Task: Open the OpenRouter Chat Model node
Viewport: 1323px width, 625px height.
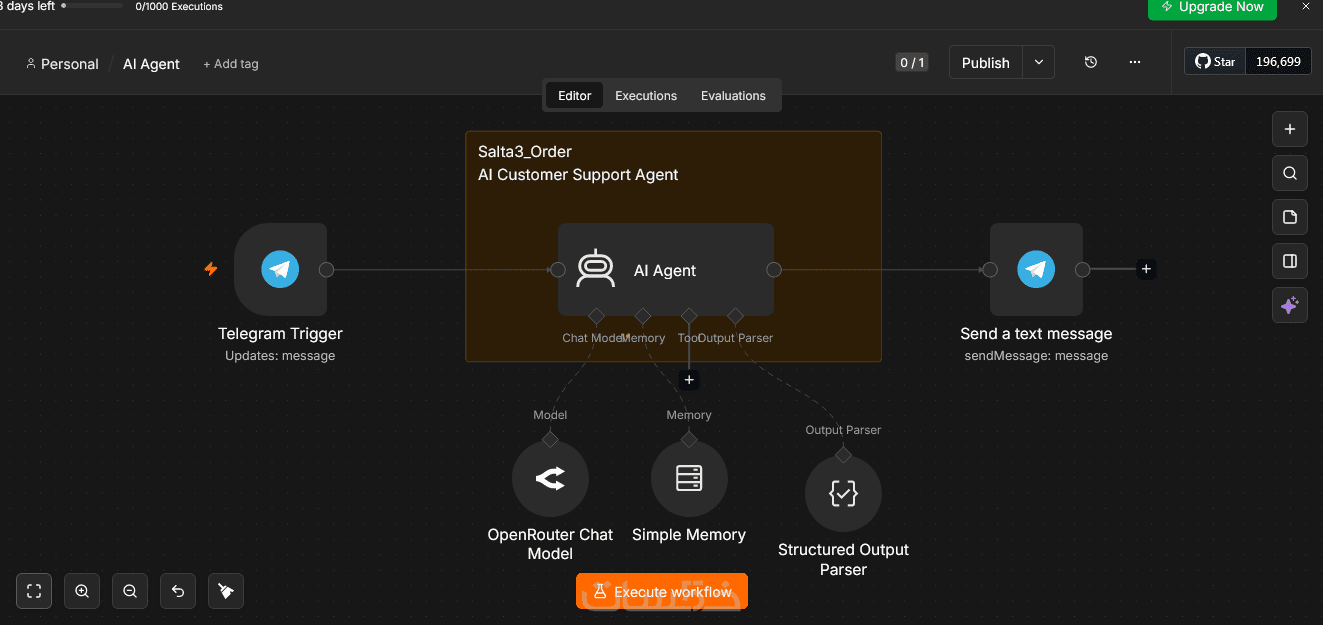Action: [x=550, y=479]
